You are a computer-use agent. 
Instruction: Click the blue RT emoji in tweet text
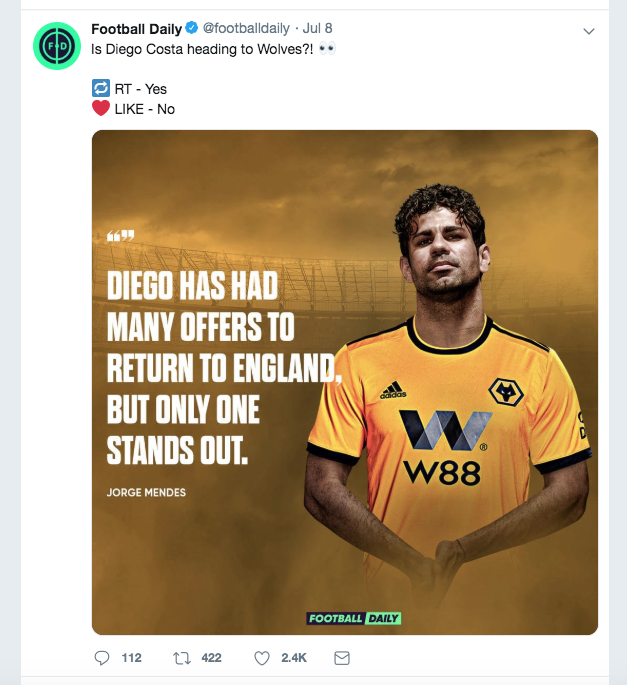click(x=99, y=89)
